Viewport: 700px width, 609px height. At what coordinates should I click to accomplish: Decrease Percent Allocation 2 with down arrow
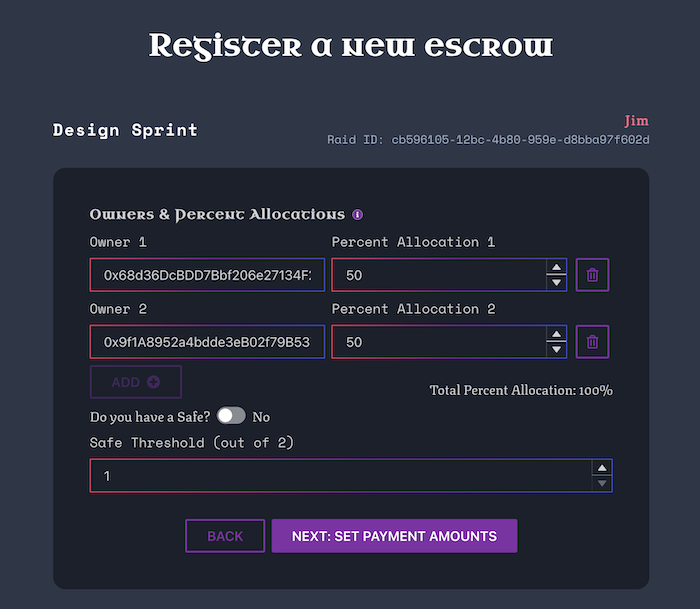[556, 350]
